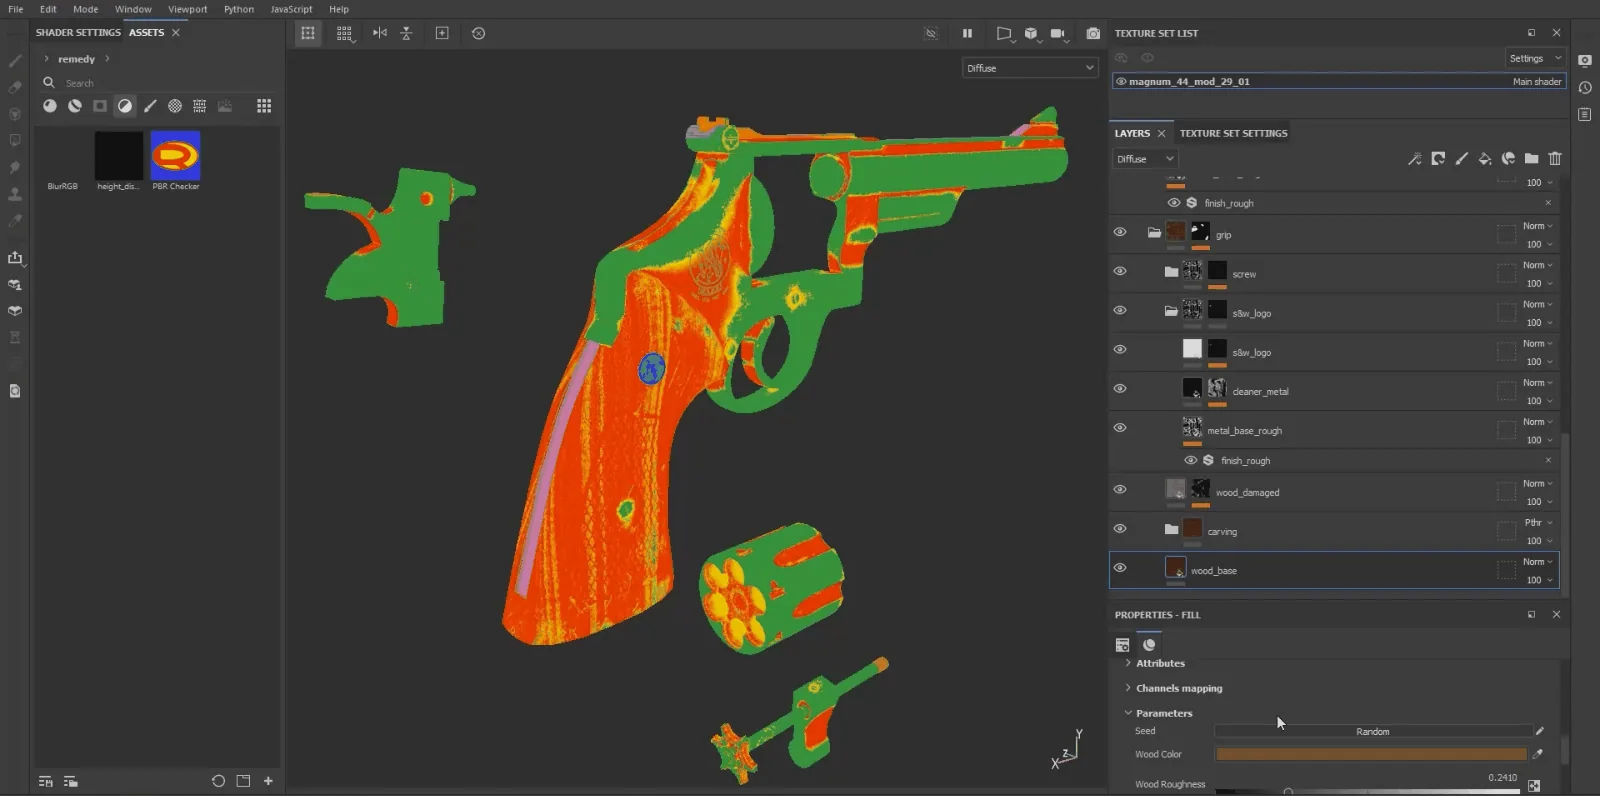Image resolution: width=1600 pixels, height=796 pixels.
Task: Open the video camera settings icon
Action: pyautogui.click(x=1058, y=34)
